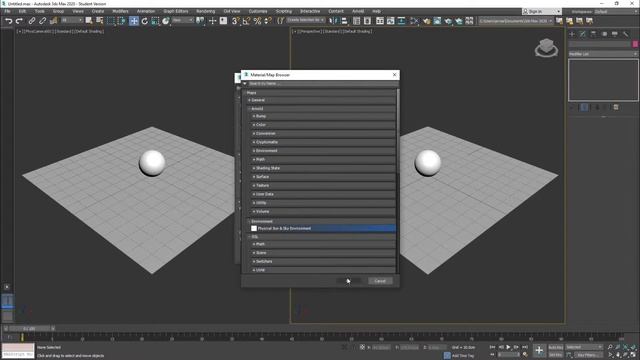
Task: Activate the Select and Move tool
Action: (x=133, y=21)
